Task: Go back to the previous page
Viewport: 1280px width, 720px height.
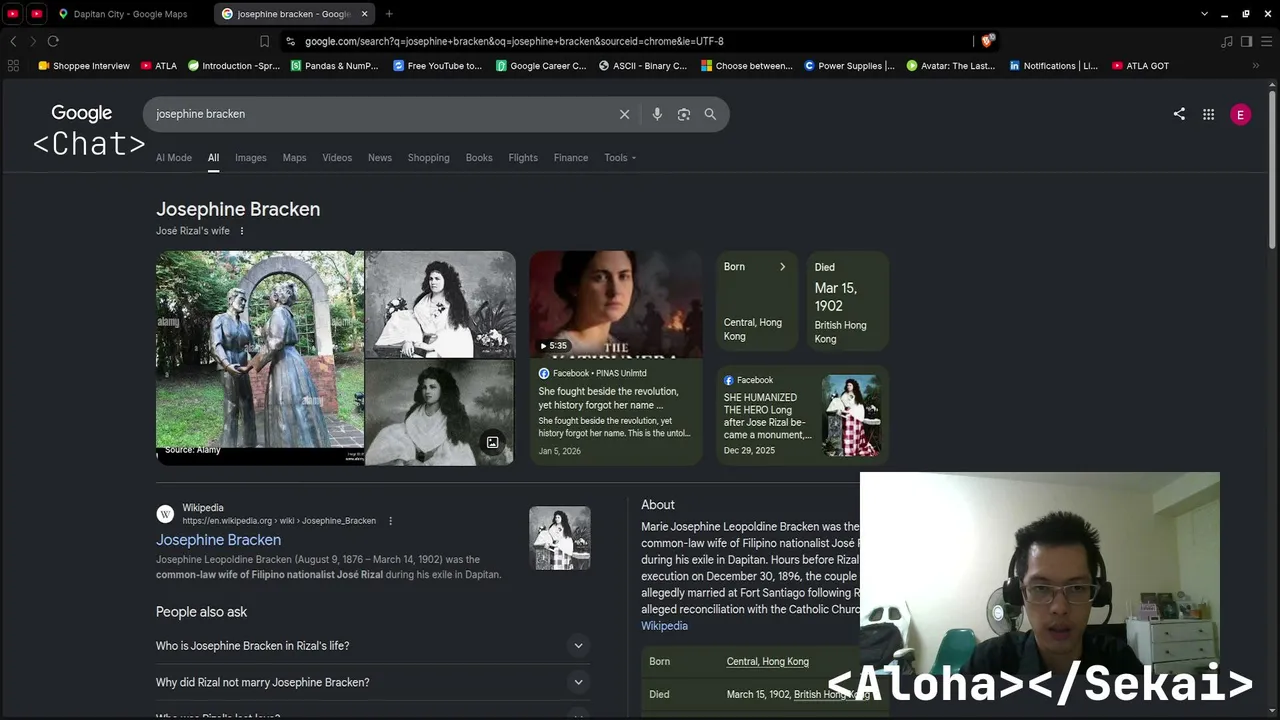Action: coord(13,41)
